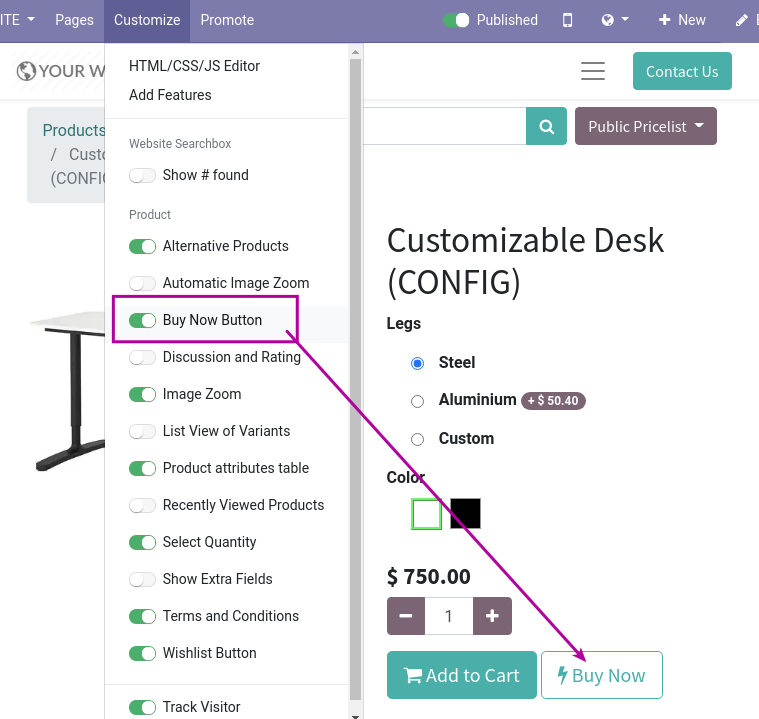
Task: Open the Pages menu
Action: tap(74, 20)
